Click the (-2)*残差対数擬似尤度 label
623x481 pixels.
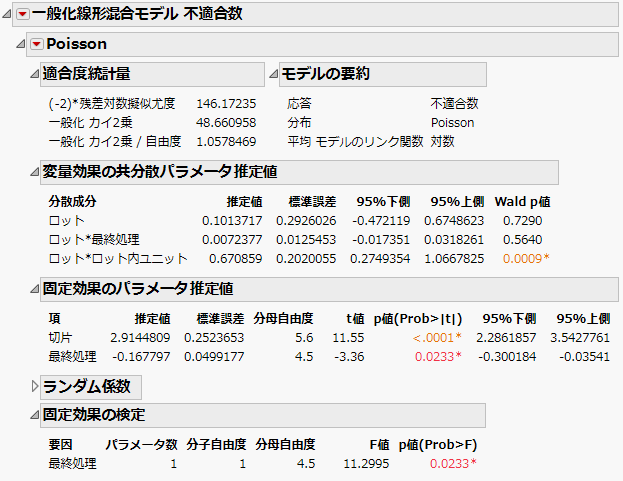pos(112,104)
